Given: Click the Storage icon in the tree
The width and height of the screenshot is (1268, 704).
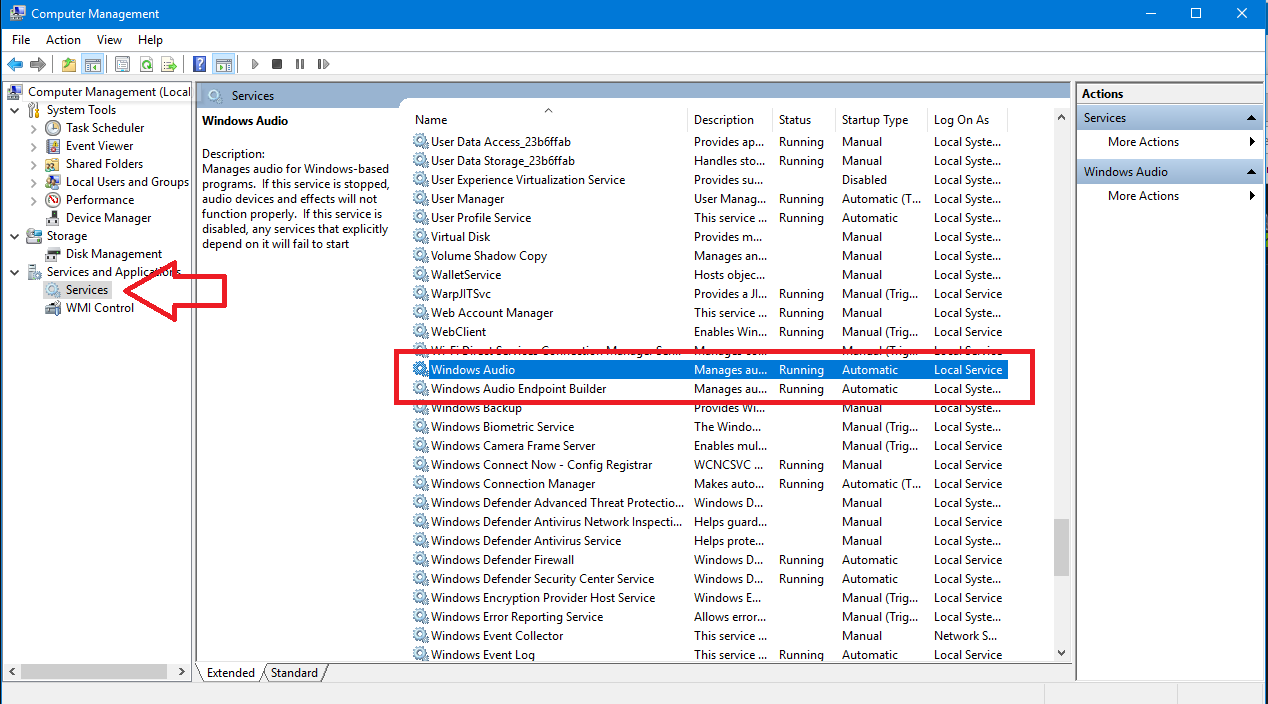Looking at the screenshot, I should click(x=34, y=236).
